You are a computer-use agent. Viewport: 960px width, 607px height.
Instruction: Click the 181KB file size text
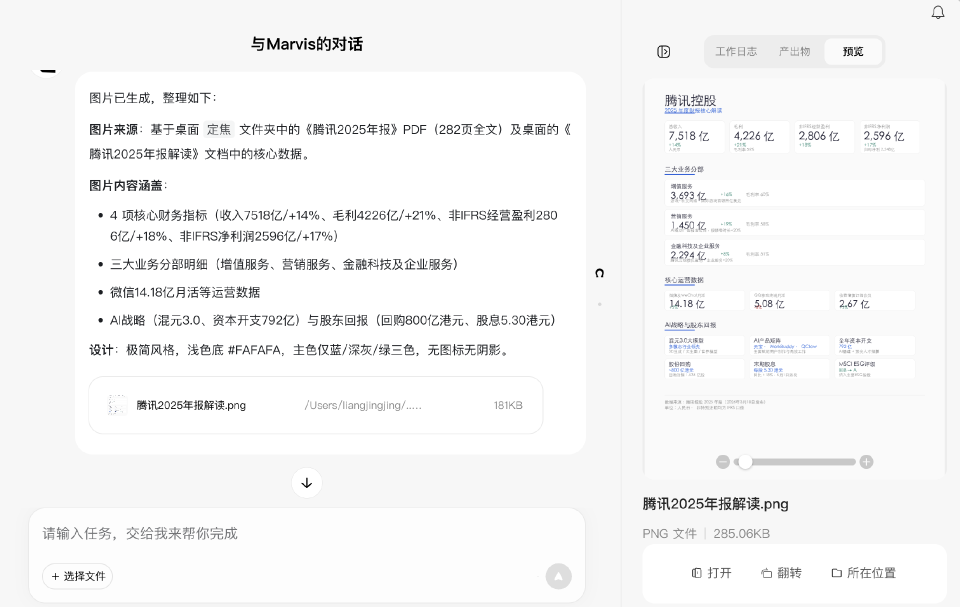click(508, 405)
